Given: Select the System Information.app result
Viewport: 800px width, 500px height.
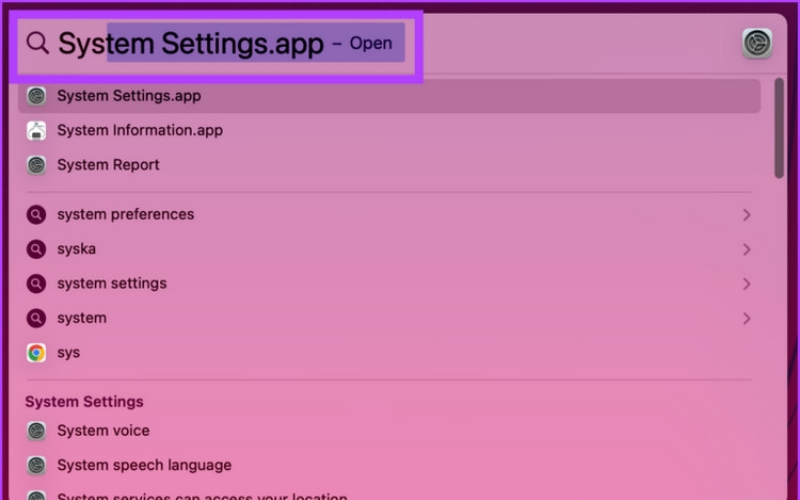Looking at the screenshot, I should (389, 131).
